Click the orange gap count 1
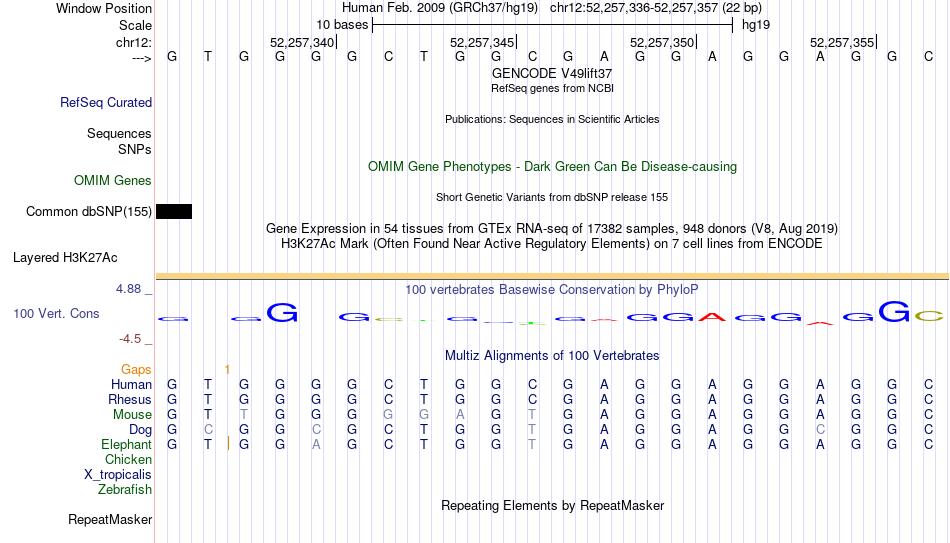The height and width of the screenshot is (543, 950). 227,370
